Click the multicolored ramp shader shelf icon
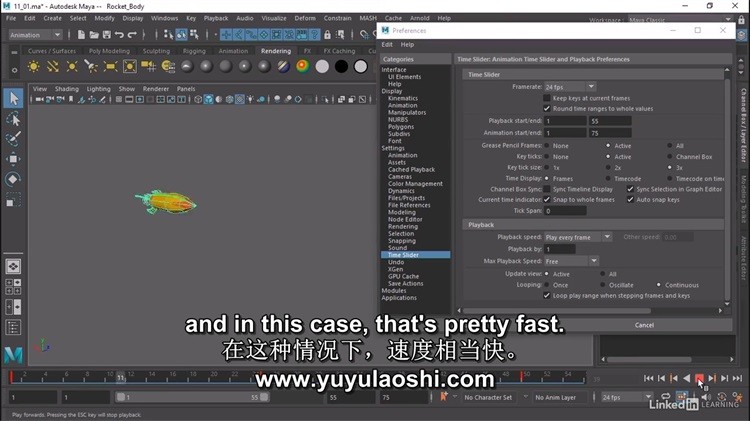Screen dimensions: 750x421 303,66
